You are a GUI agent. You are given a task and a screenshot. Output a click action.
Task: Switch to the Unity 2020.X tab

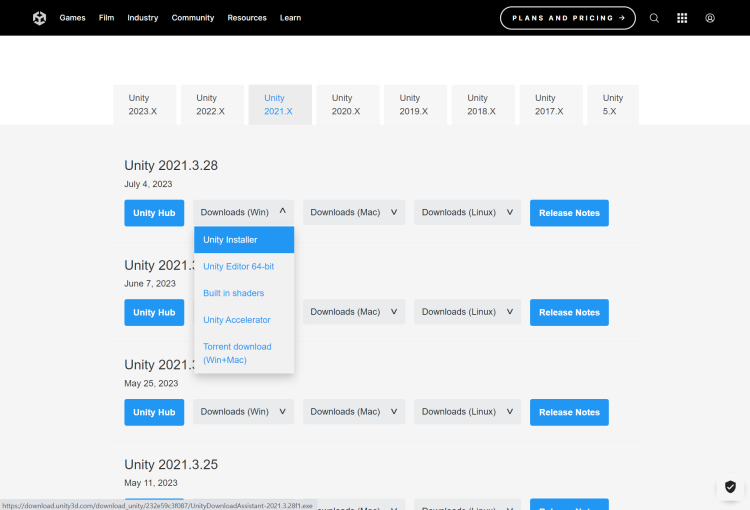coord(348,105)
